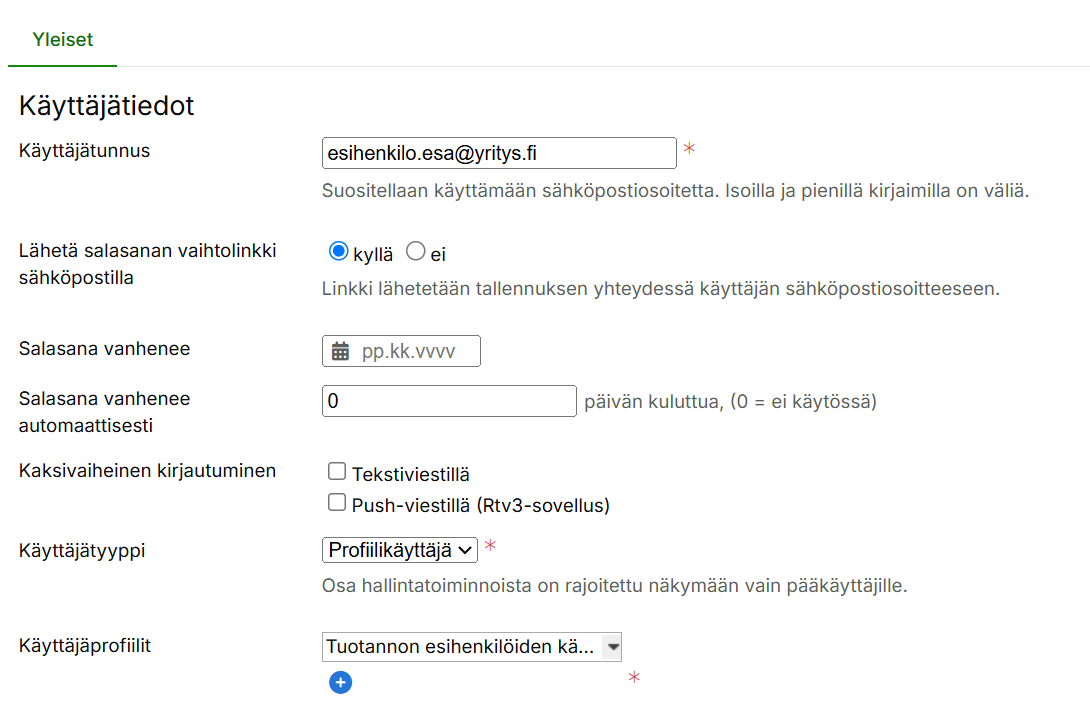The width and height of the screenshot is (1090, 717).
Task: Click the automatic password expiry days field
Action: point(449,401)
